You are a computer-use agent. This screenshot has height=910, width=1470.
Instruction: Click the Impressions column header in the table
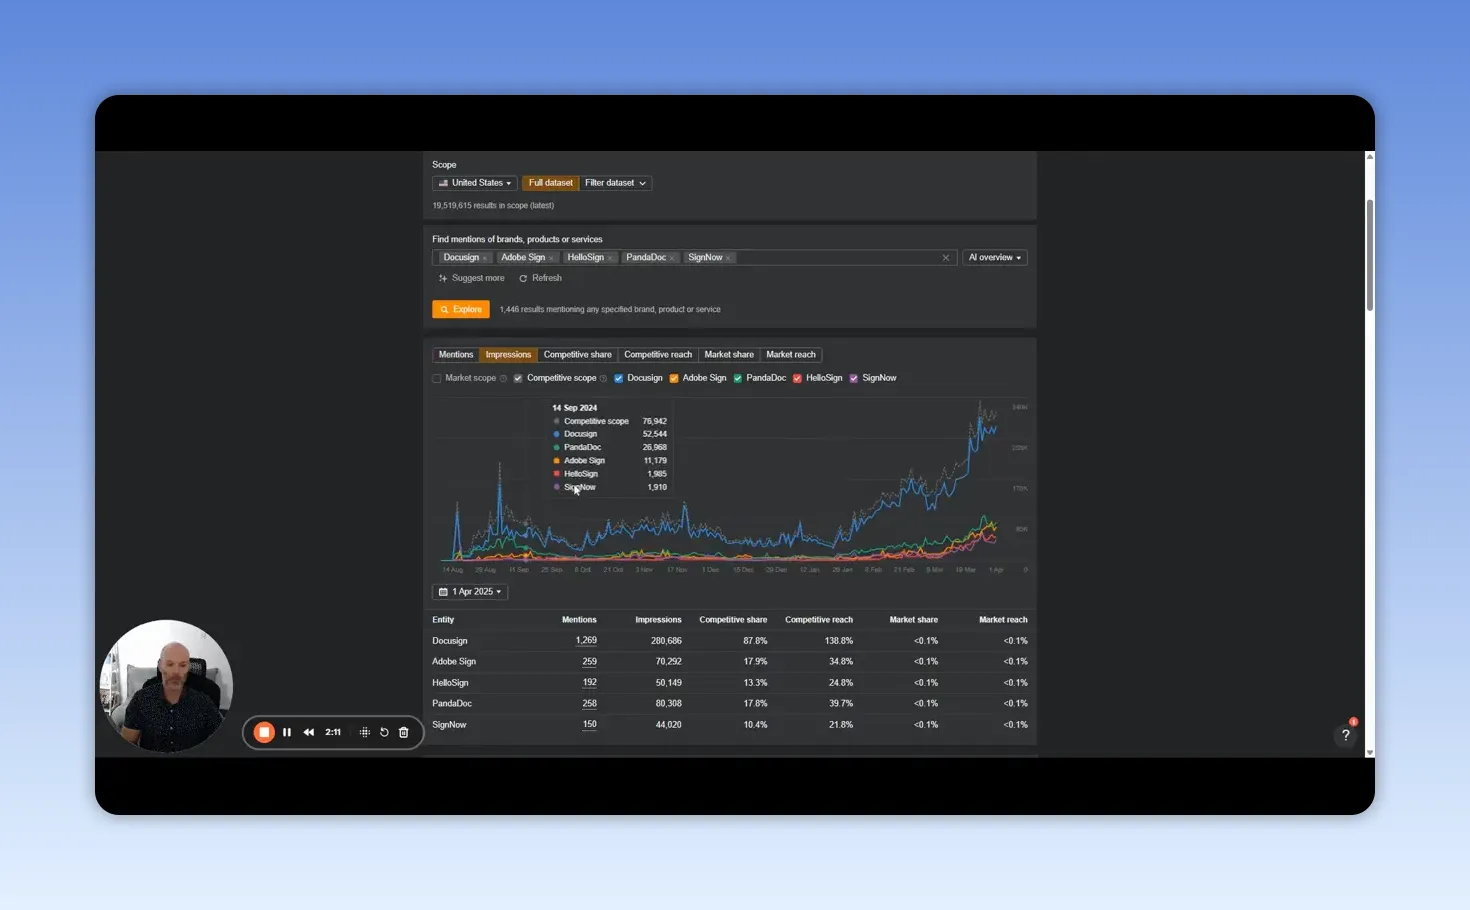click(x=658, y=620)
